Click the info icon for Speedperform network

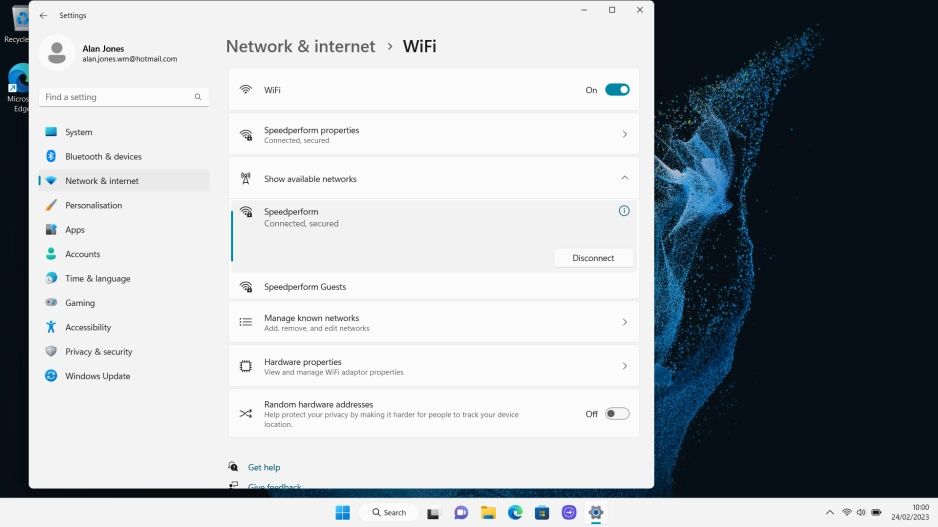click(x=624, y=211)
